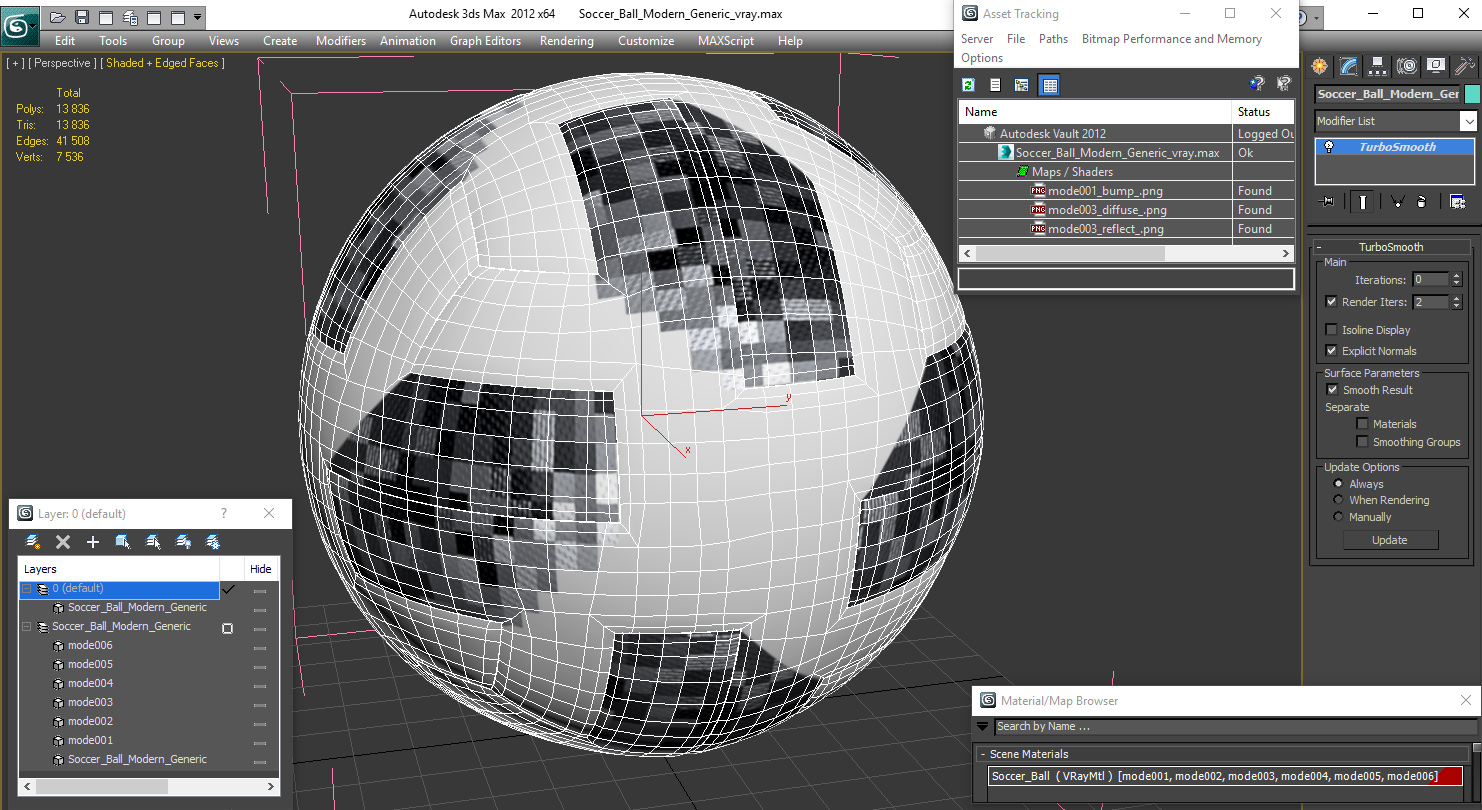Click the Save File floppy icon
The height and width of the screenshot is (810, 1482).
click(x=82, y=17)
